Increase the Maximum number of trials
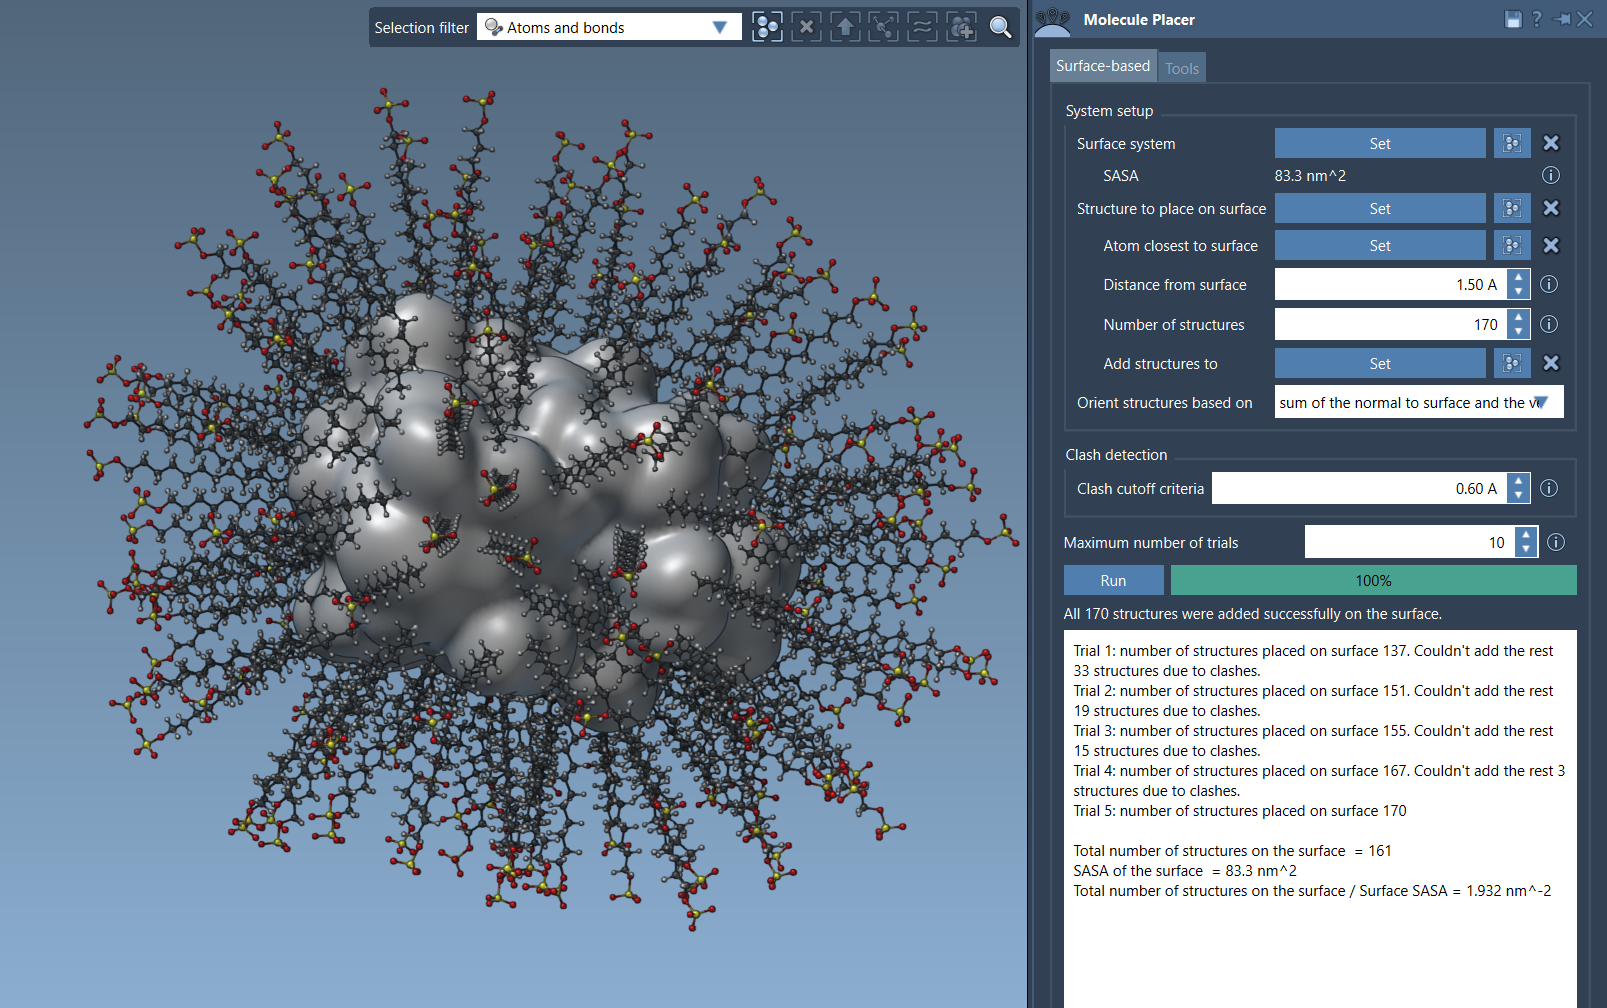The image size is (1607, 1008). pos(1526,535)
